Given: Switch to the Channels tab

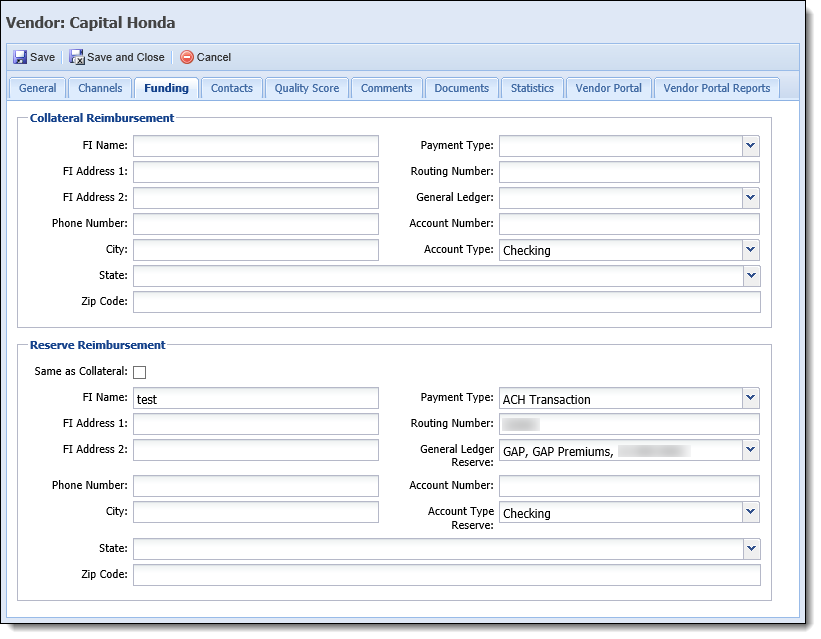Looking at the screenshot, I should pos(100,88).
